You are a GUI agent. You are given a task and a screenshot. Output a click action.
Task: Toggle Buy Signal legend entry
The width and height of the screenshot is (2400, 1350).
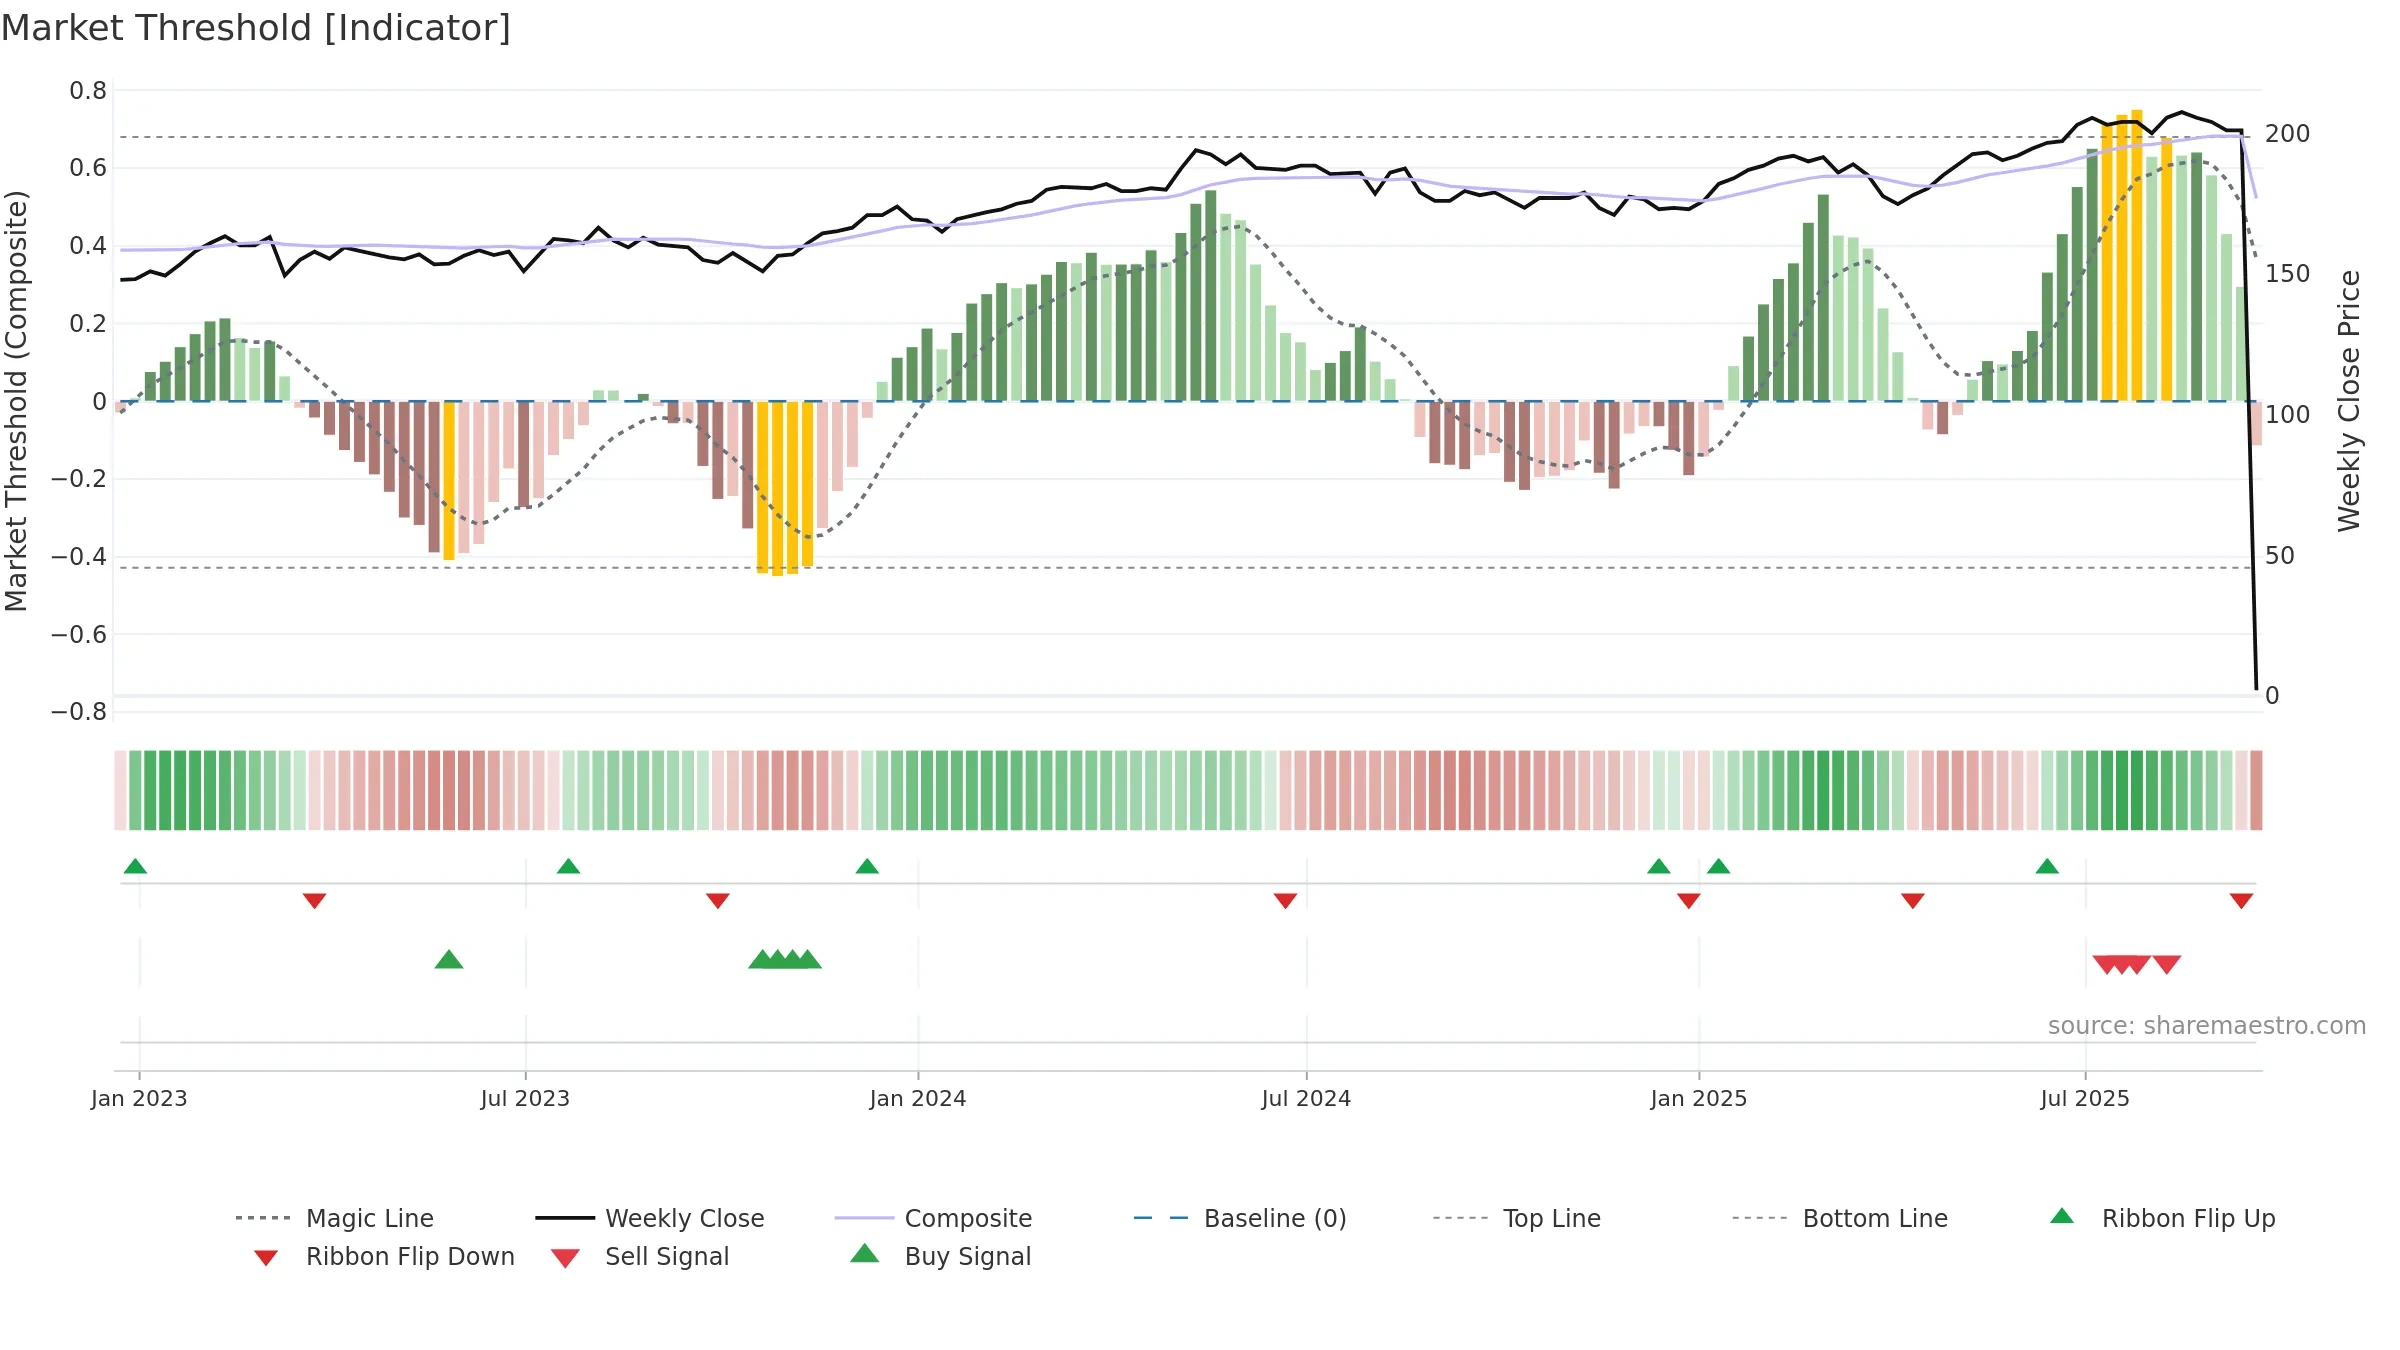pos(940,1256)
